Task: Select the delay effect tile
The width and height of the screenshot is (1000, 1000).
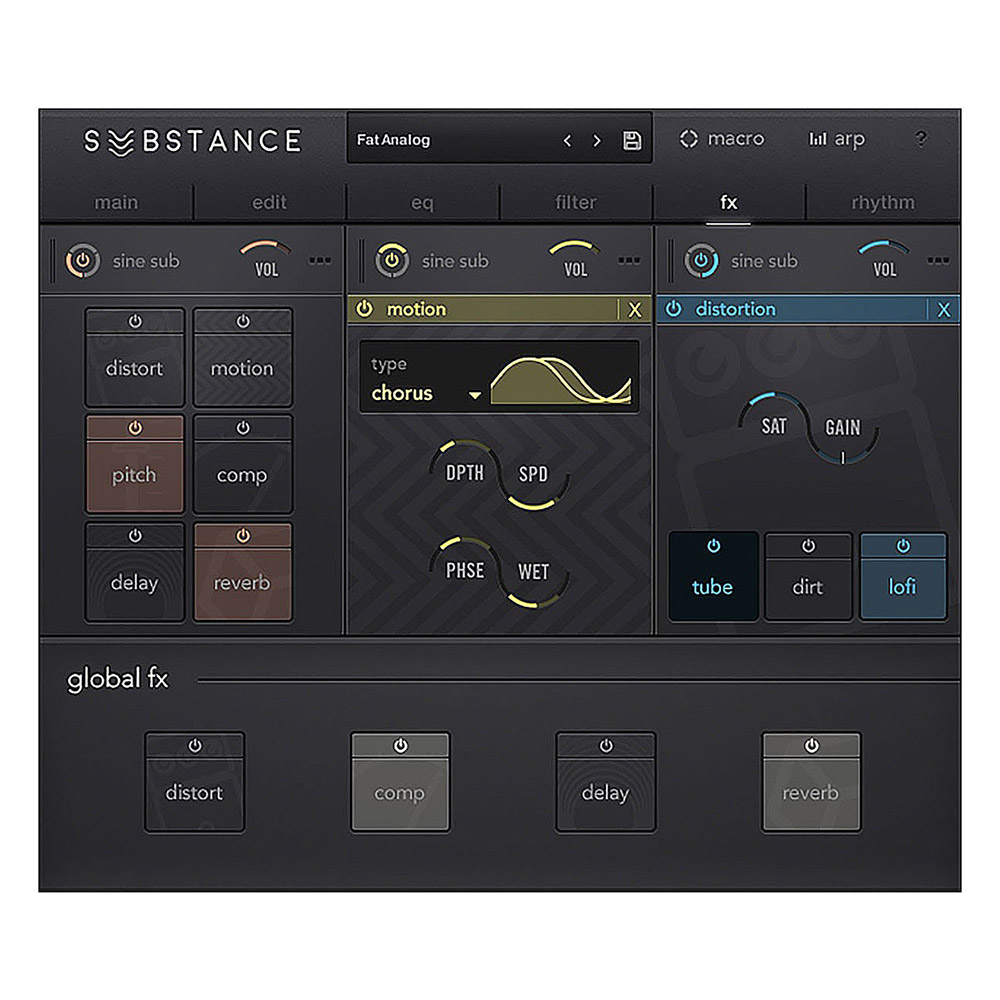Action: pyautogui.click(x=134, y=583)
